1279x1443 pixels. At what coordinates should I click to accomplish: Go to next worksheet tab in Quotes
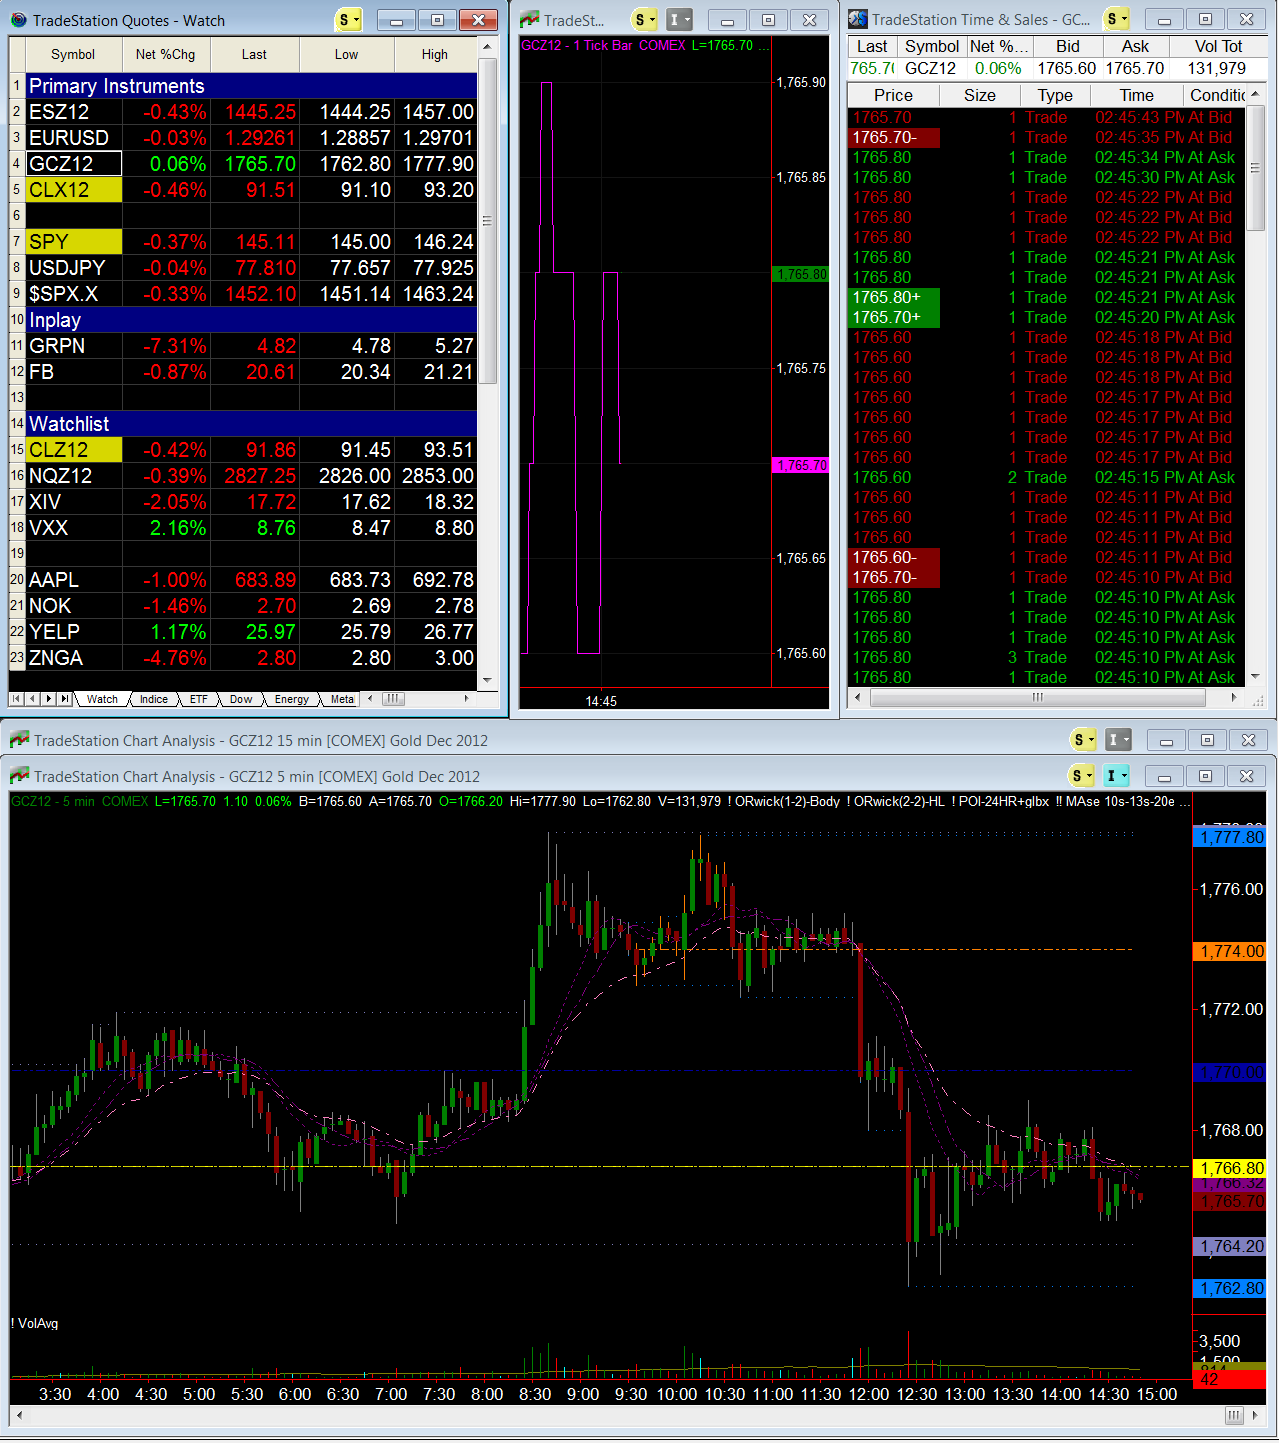point(49,699)
